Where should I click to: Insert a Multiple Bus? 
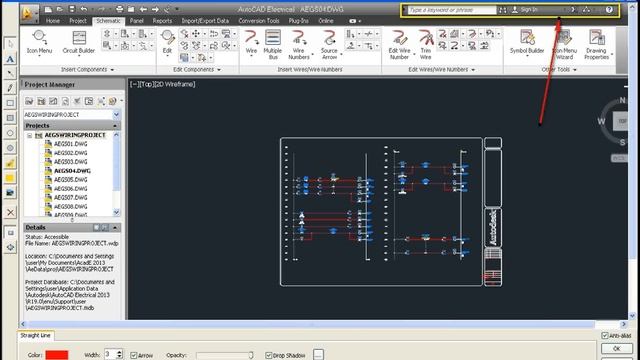[272, 45]
